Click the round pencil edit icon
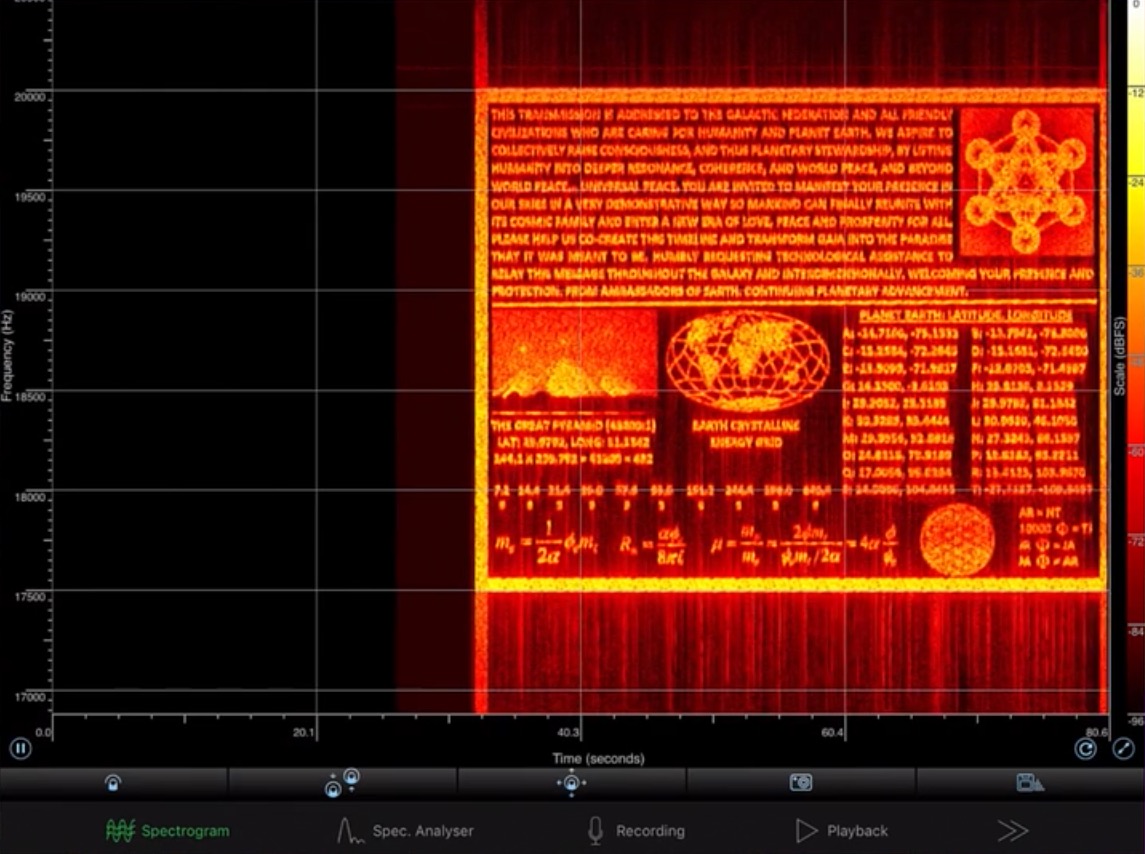Viewport: 1145px width, 854px height. [1123, 748]
